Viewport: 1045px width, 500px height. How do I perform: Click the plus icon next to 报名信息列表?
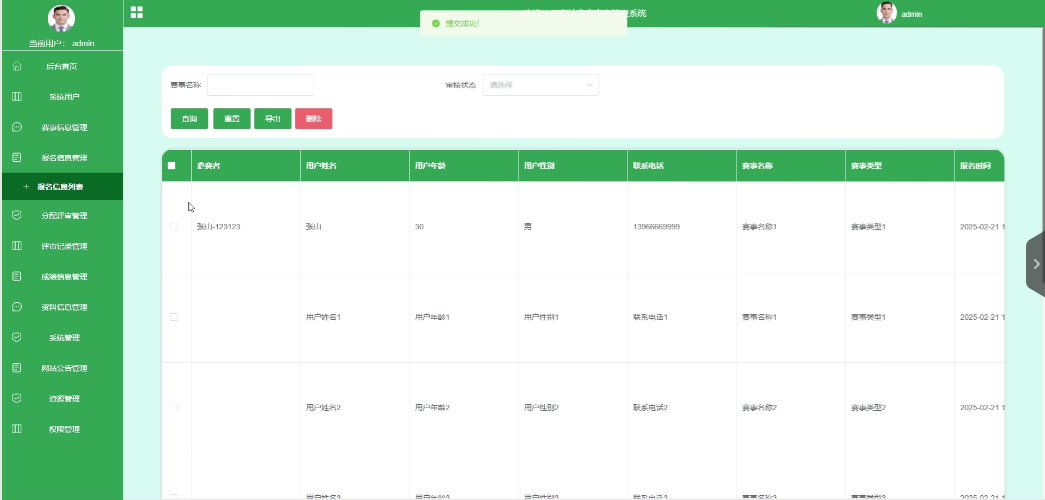click(26, 187)
